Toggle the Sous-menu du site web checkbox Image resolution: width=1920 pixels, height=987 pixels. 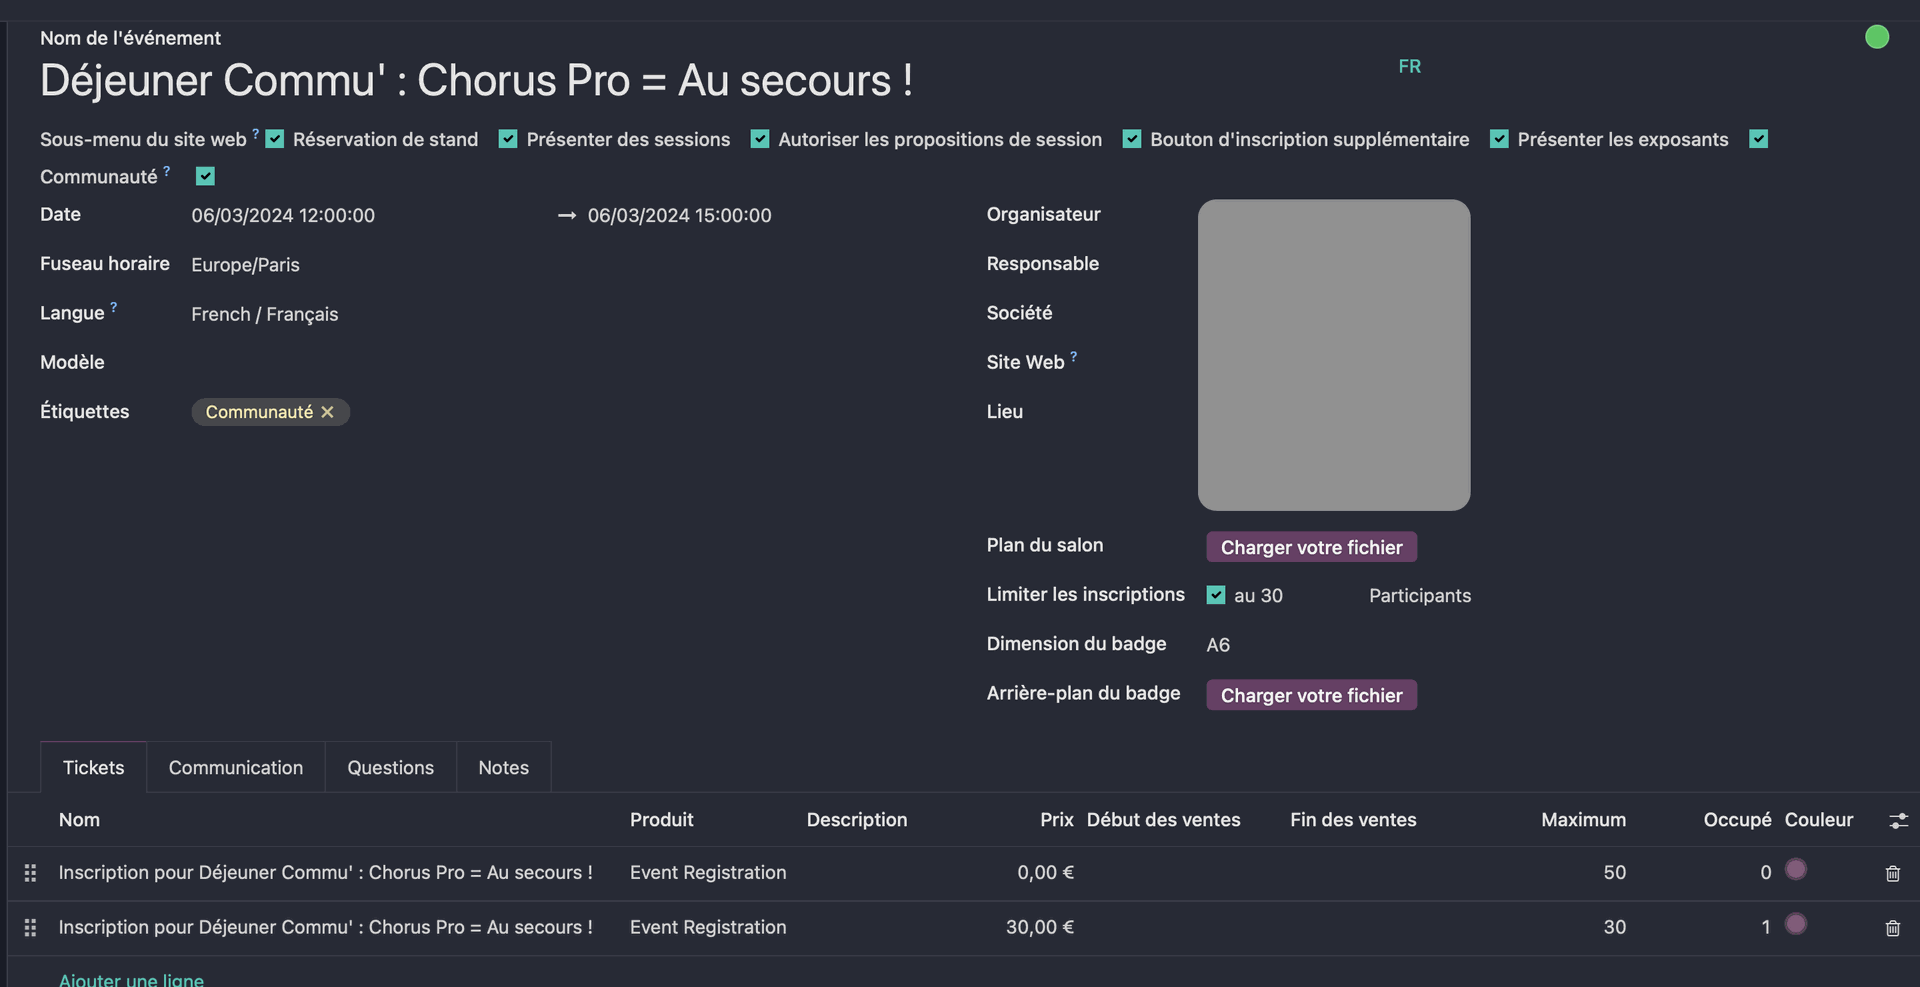coord(275,139)
